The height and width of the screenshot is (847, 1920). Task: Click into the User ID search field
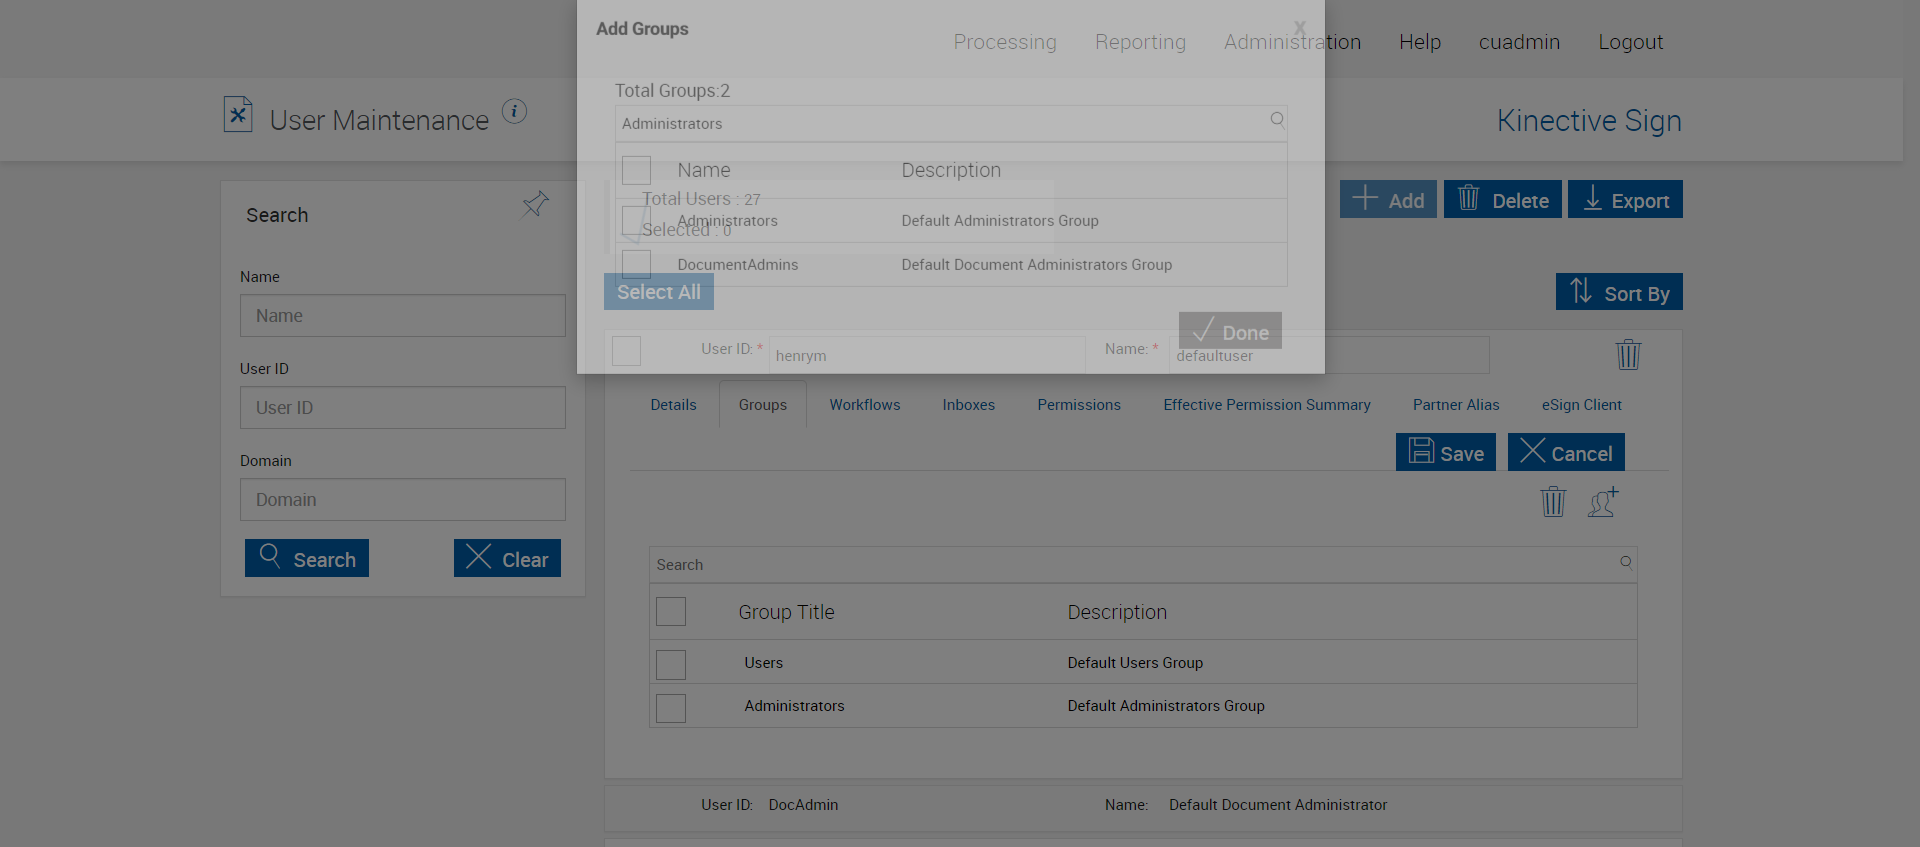coord(403,408)
